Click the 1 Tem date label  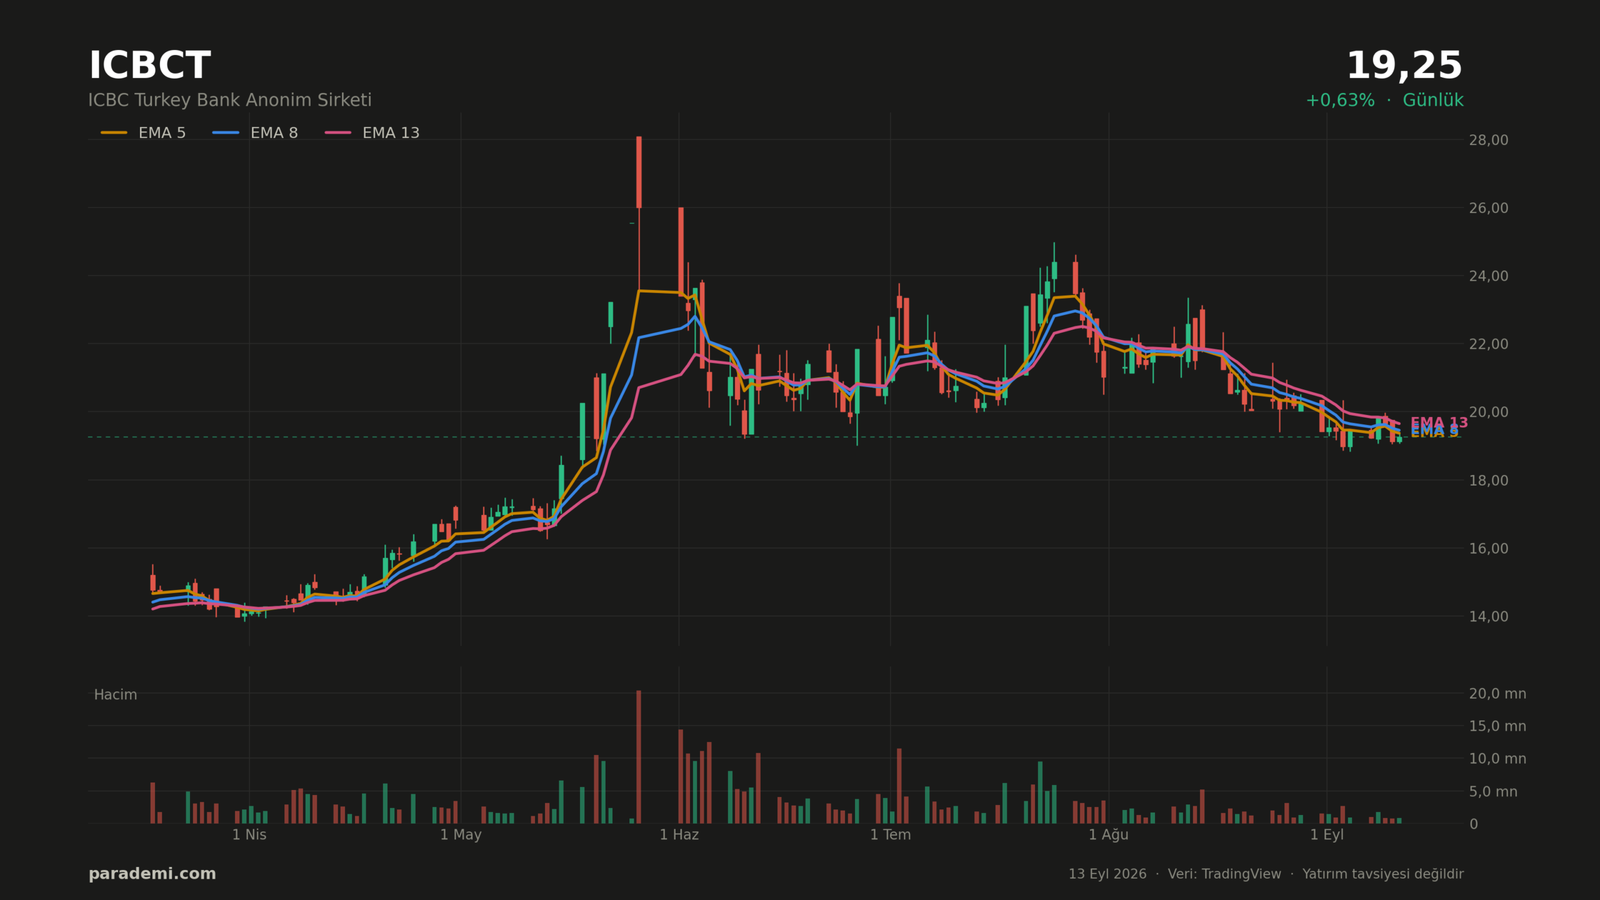pos(890,835)
